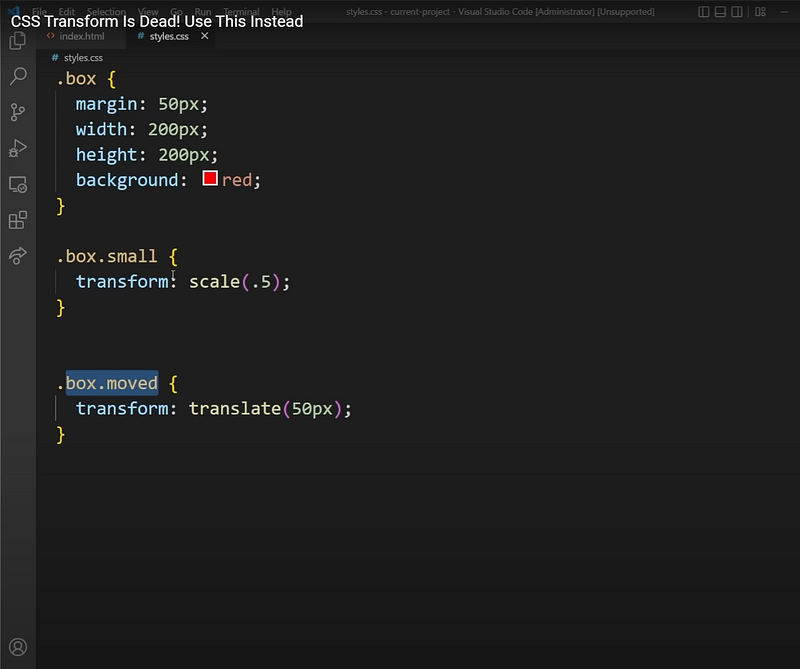Open Source Control view
The width and height of the screenshot is (800, 669).
coord(18,112)
